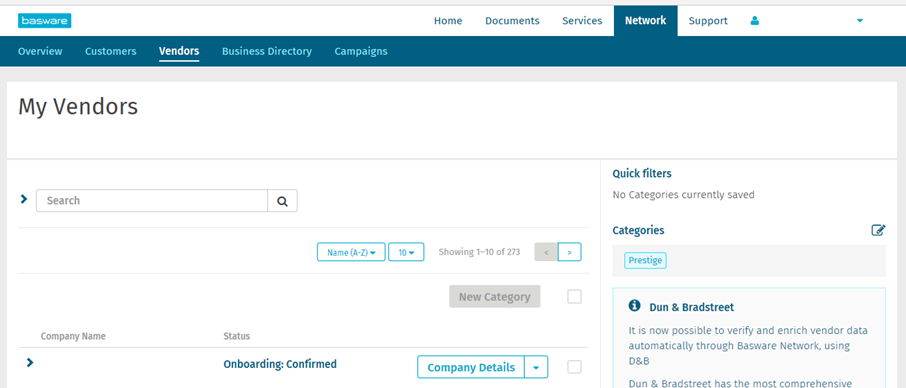Open the Home menu

coord(448,21)
